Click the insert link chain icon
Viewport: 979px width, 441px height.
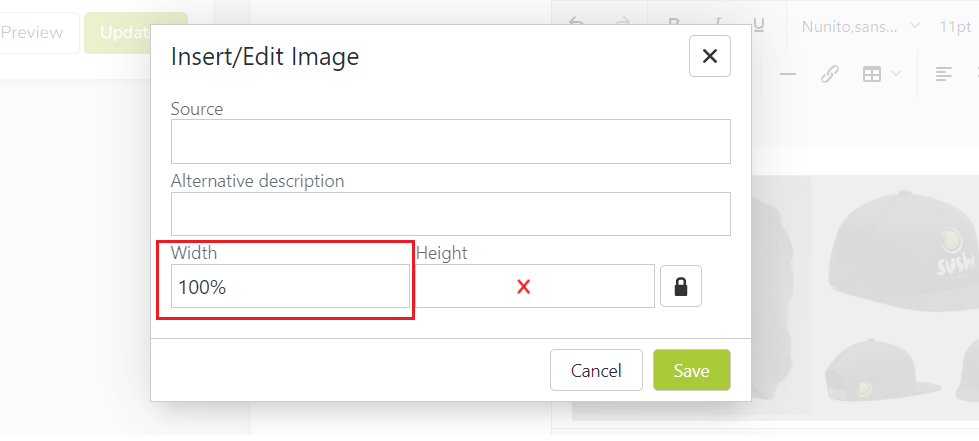tap(829, 74)
